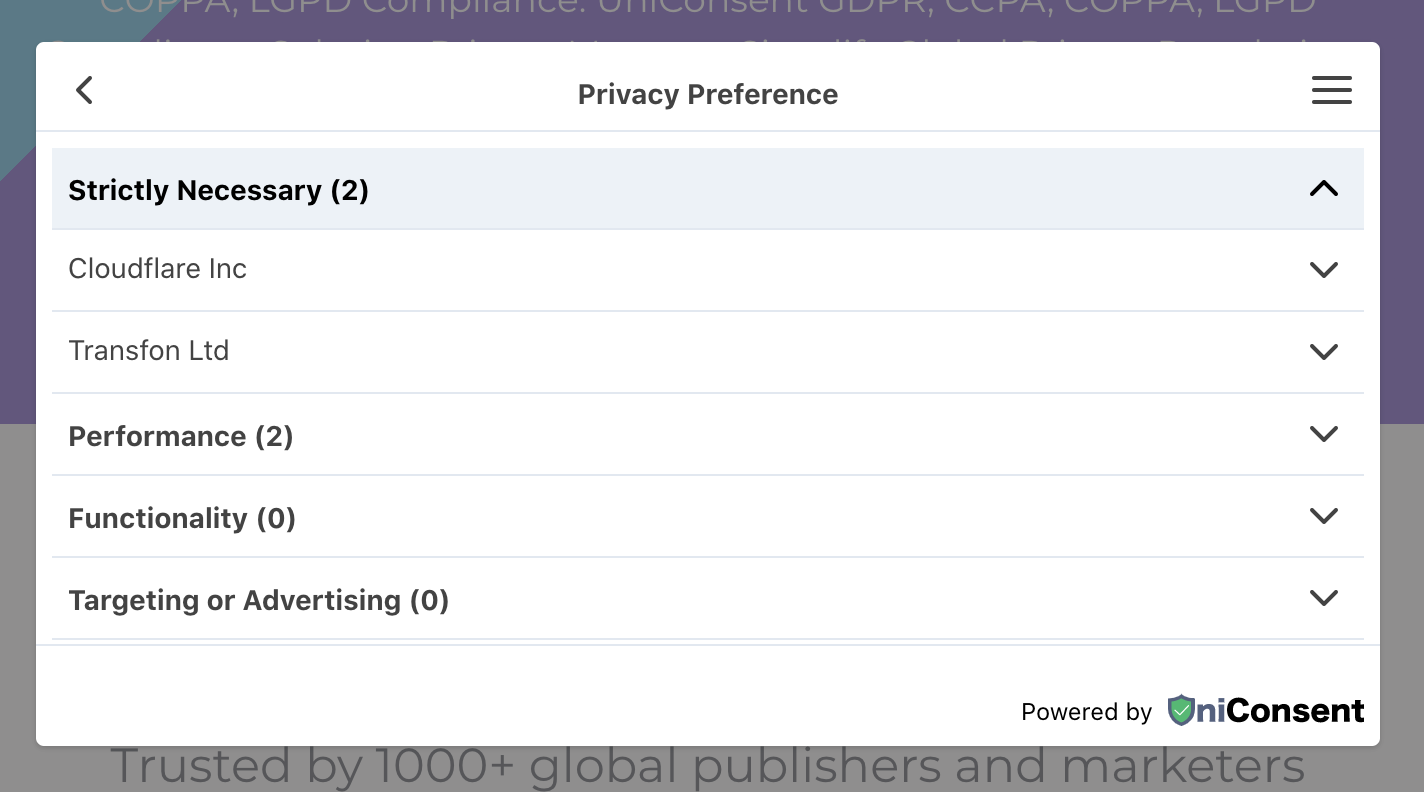
Task: Click the Privacy Preference title
Action: pyautogui.click(x=708, y=94)
